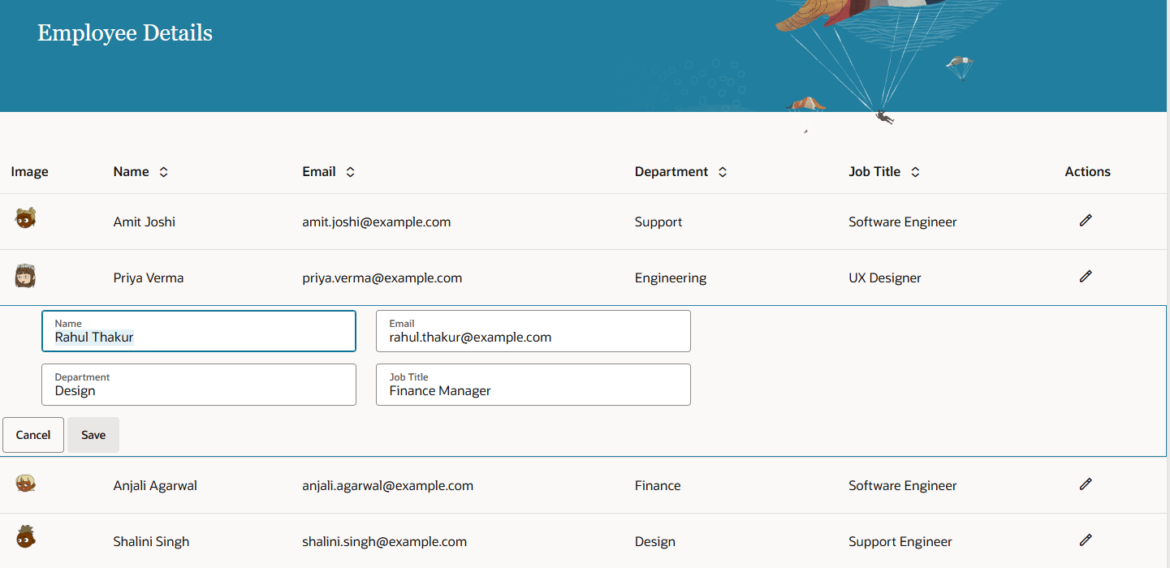1170x568 pixels.
Task: Click the edit pencil for Shalini Singh
Action: coord(1086,540)
